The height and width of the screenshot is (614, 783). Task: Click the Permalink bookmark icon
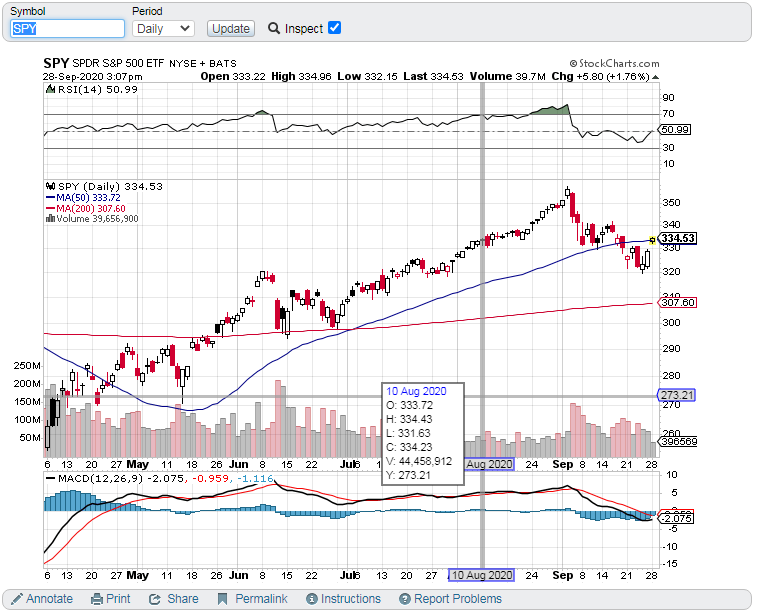coord(223,599)
